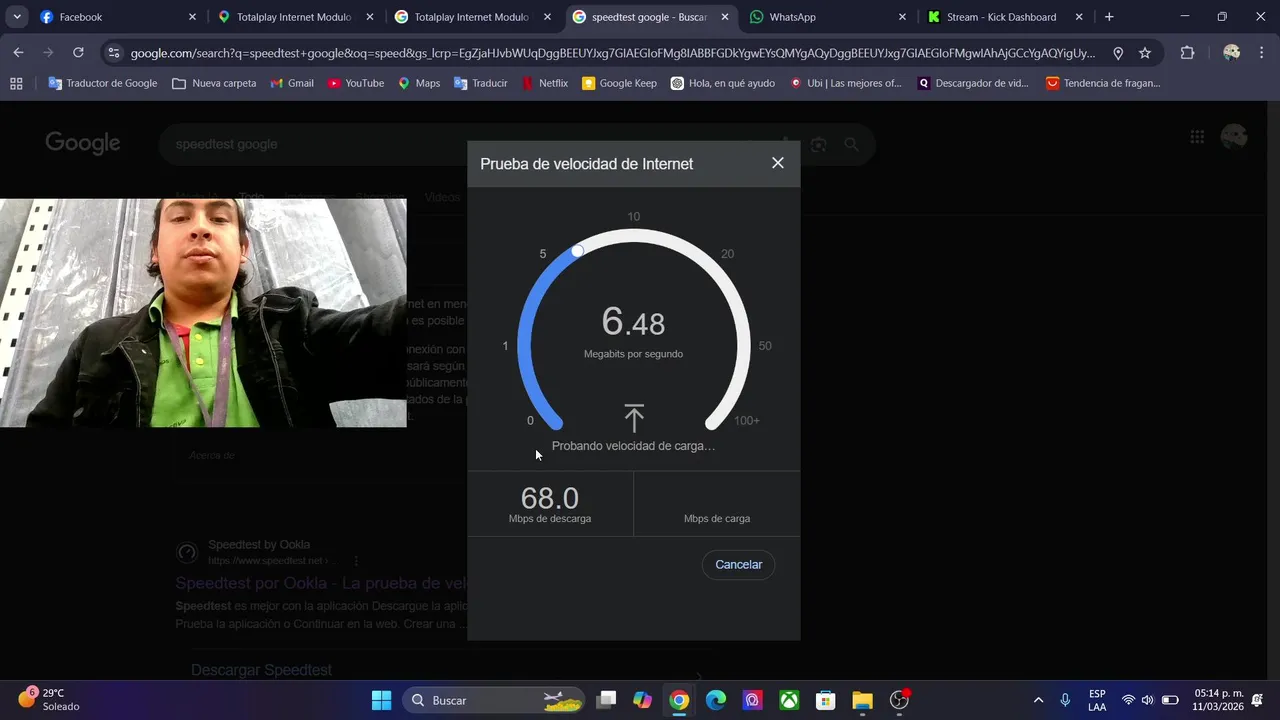Click the microphone icon in system tray
This screenshot has height=720, width=1280.
click(x=1065, y=700)
